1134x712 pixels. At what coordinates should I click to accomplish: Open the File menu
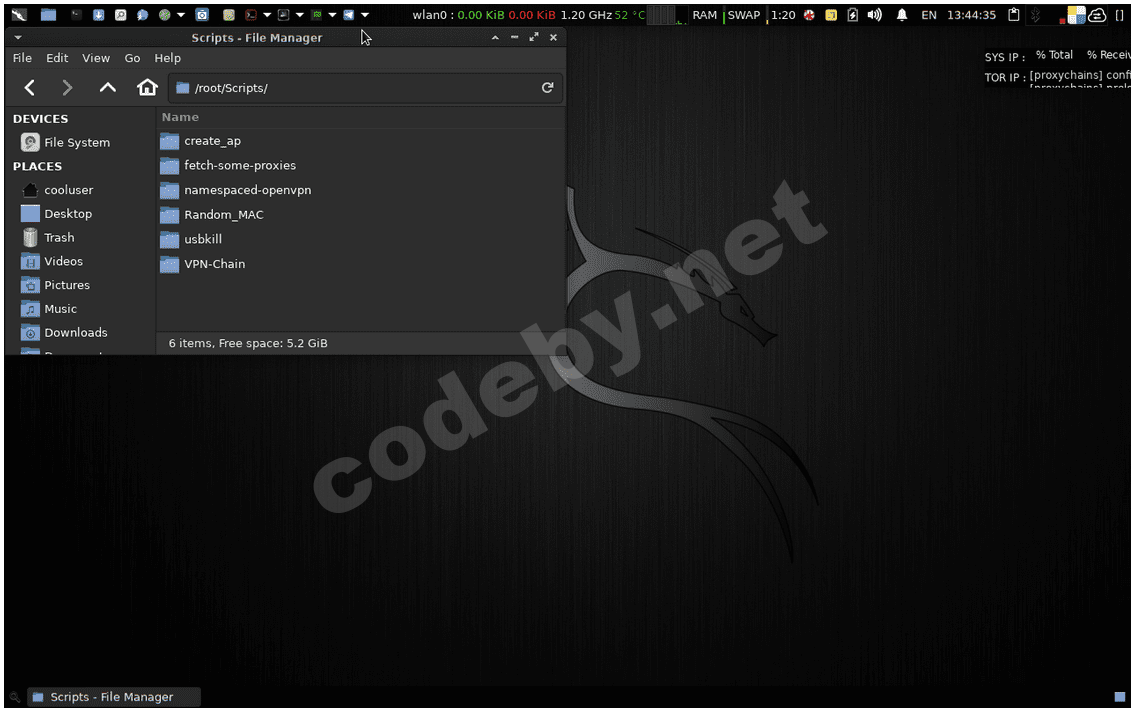[22, 58]
